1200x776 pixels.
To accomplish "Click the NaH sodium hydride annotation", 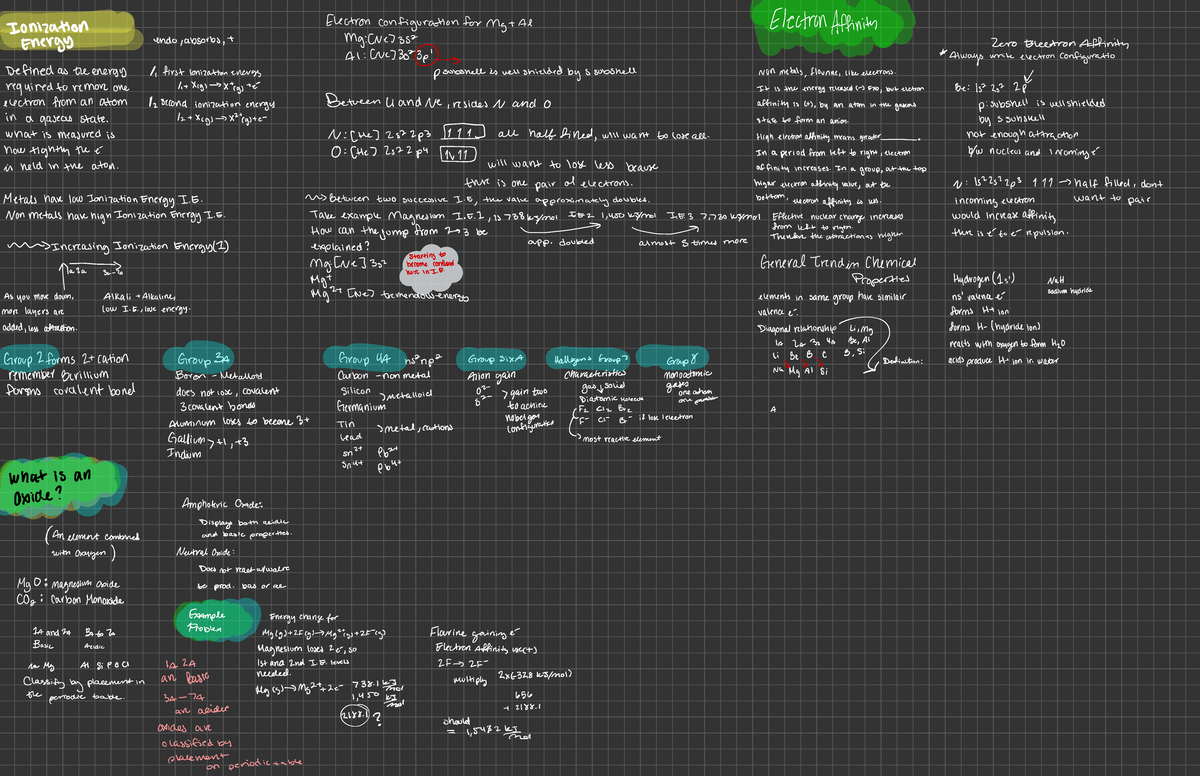I will [x=1068, y=285].
